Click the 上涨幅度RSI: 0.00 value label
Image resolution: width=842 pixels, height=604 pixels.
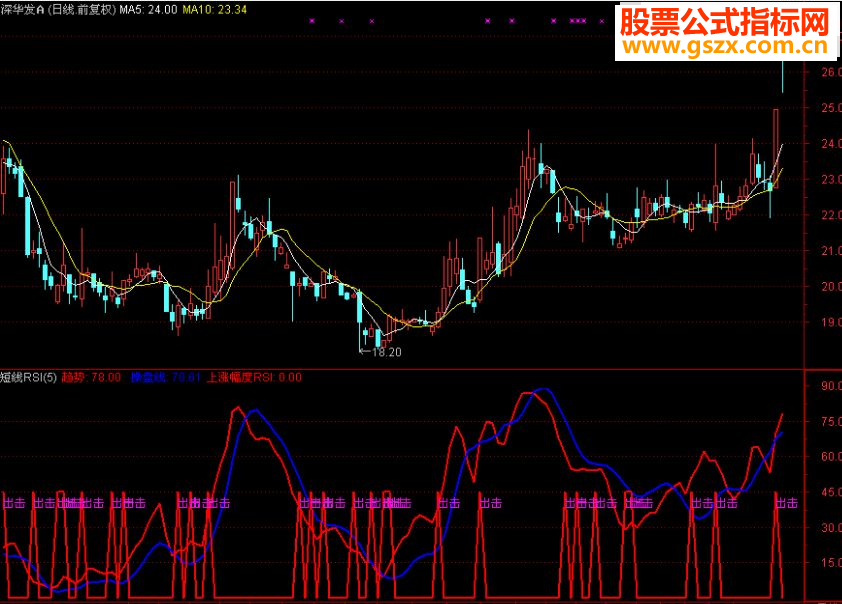(255, 377)
